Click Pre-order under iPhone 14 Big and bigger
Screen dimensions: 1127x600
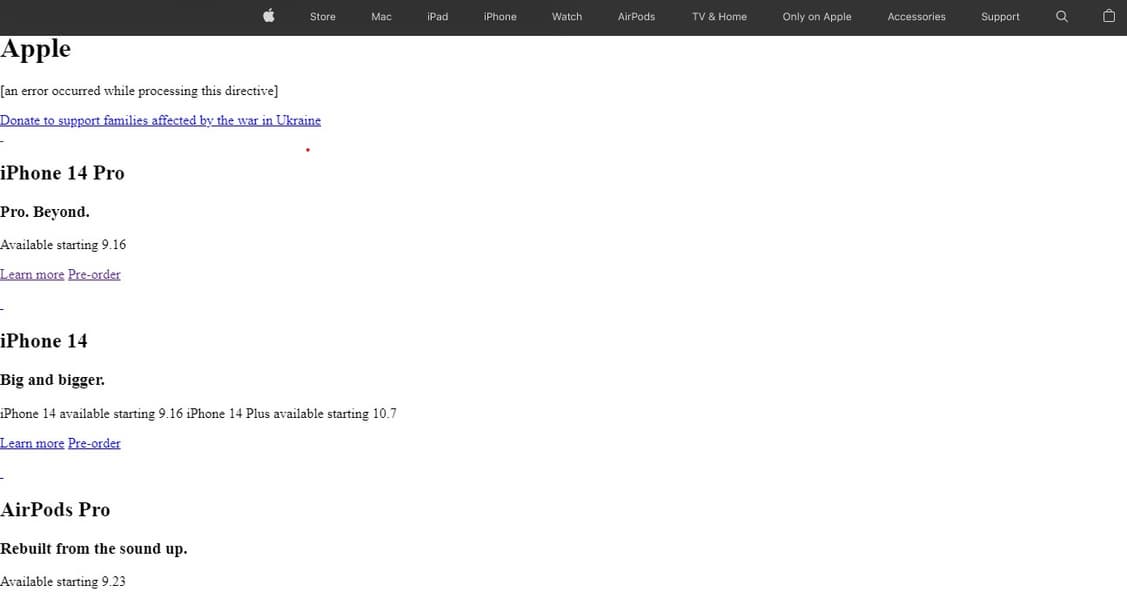(94, 443)
